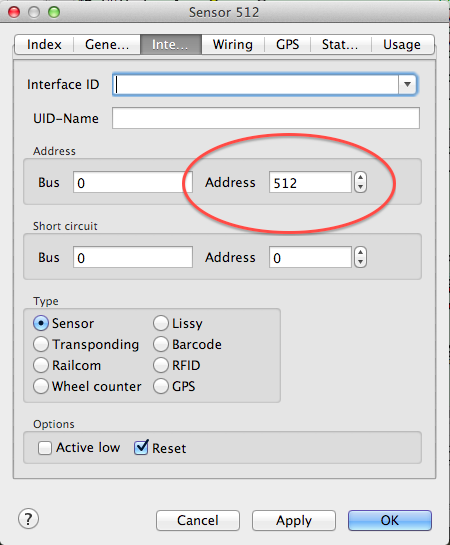The image size is (450, 545).
Task: Expand the Interface ID dropdown arrow
Action: (x=407, y=84)
